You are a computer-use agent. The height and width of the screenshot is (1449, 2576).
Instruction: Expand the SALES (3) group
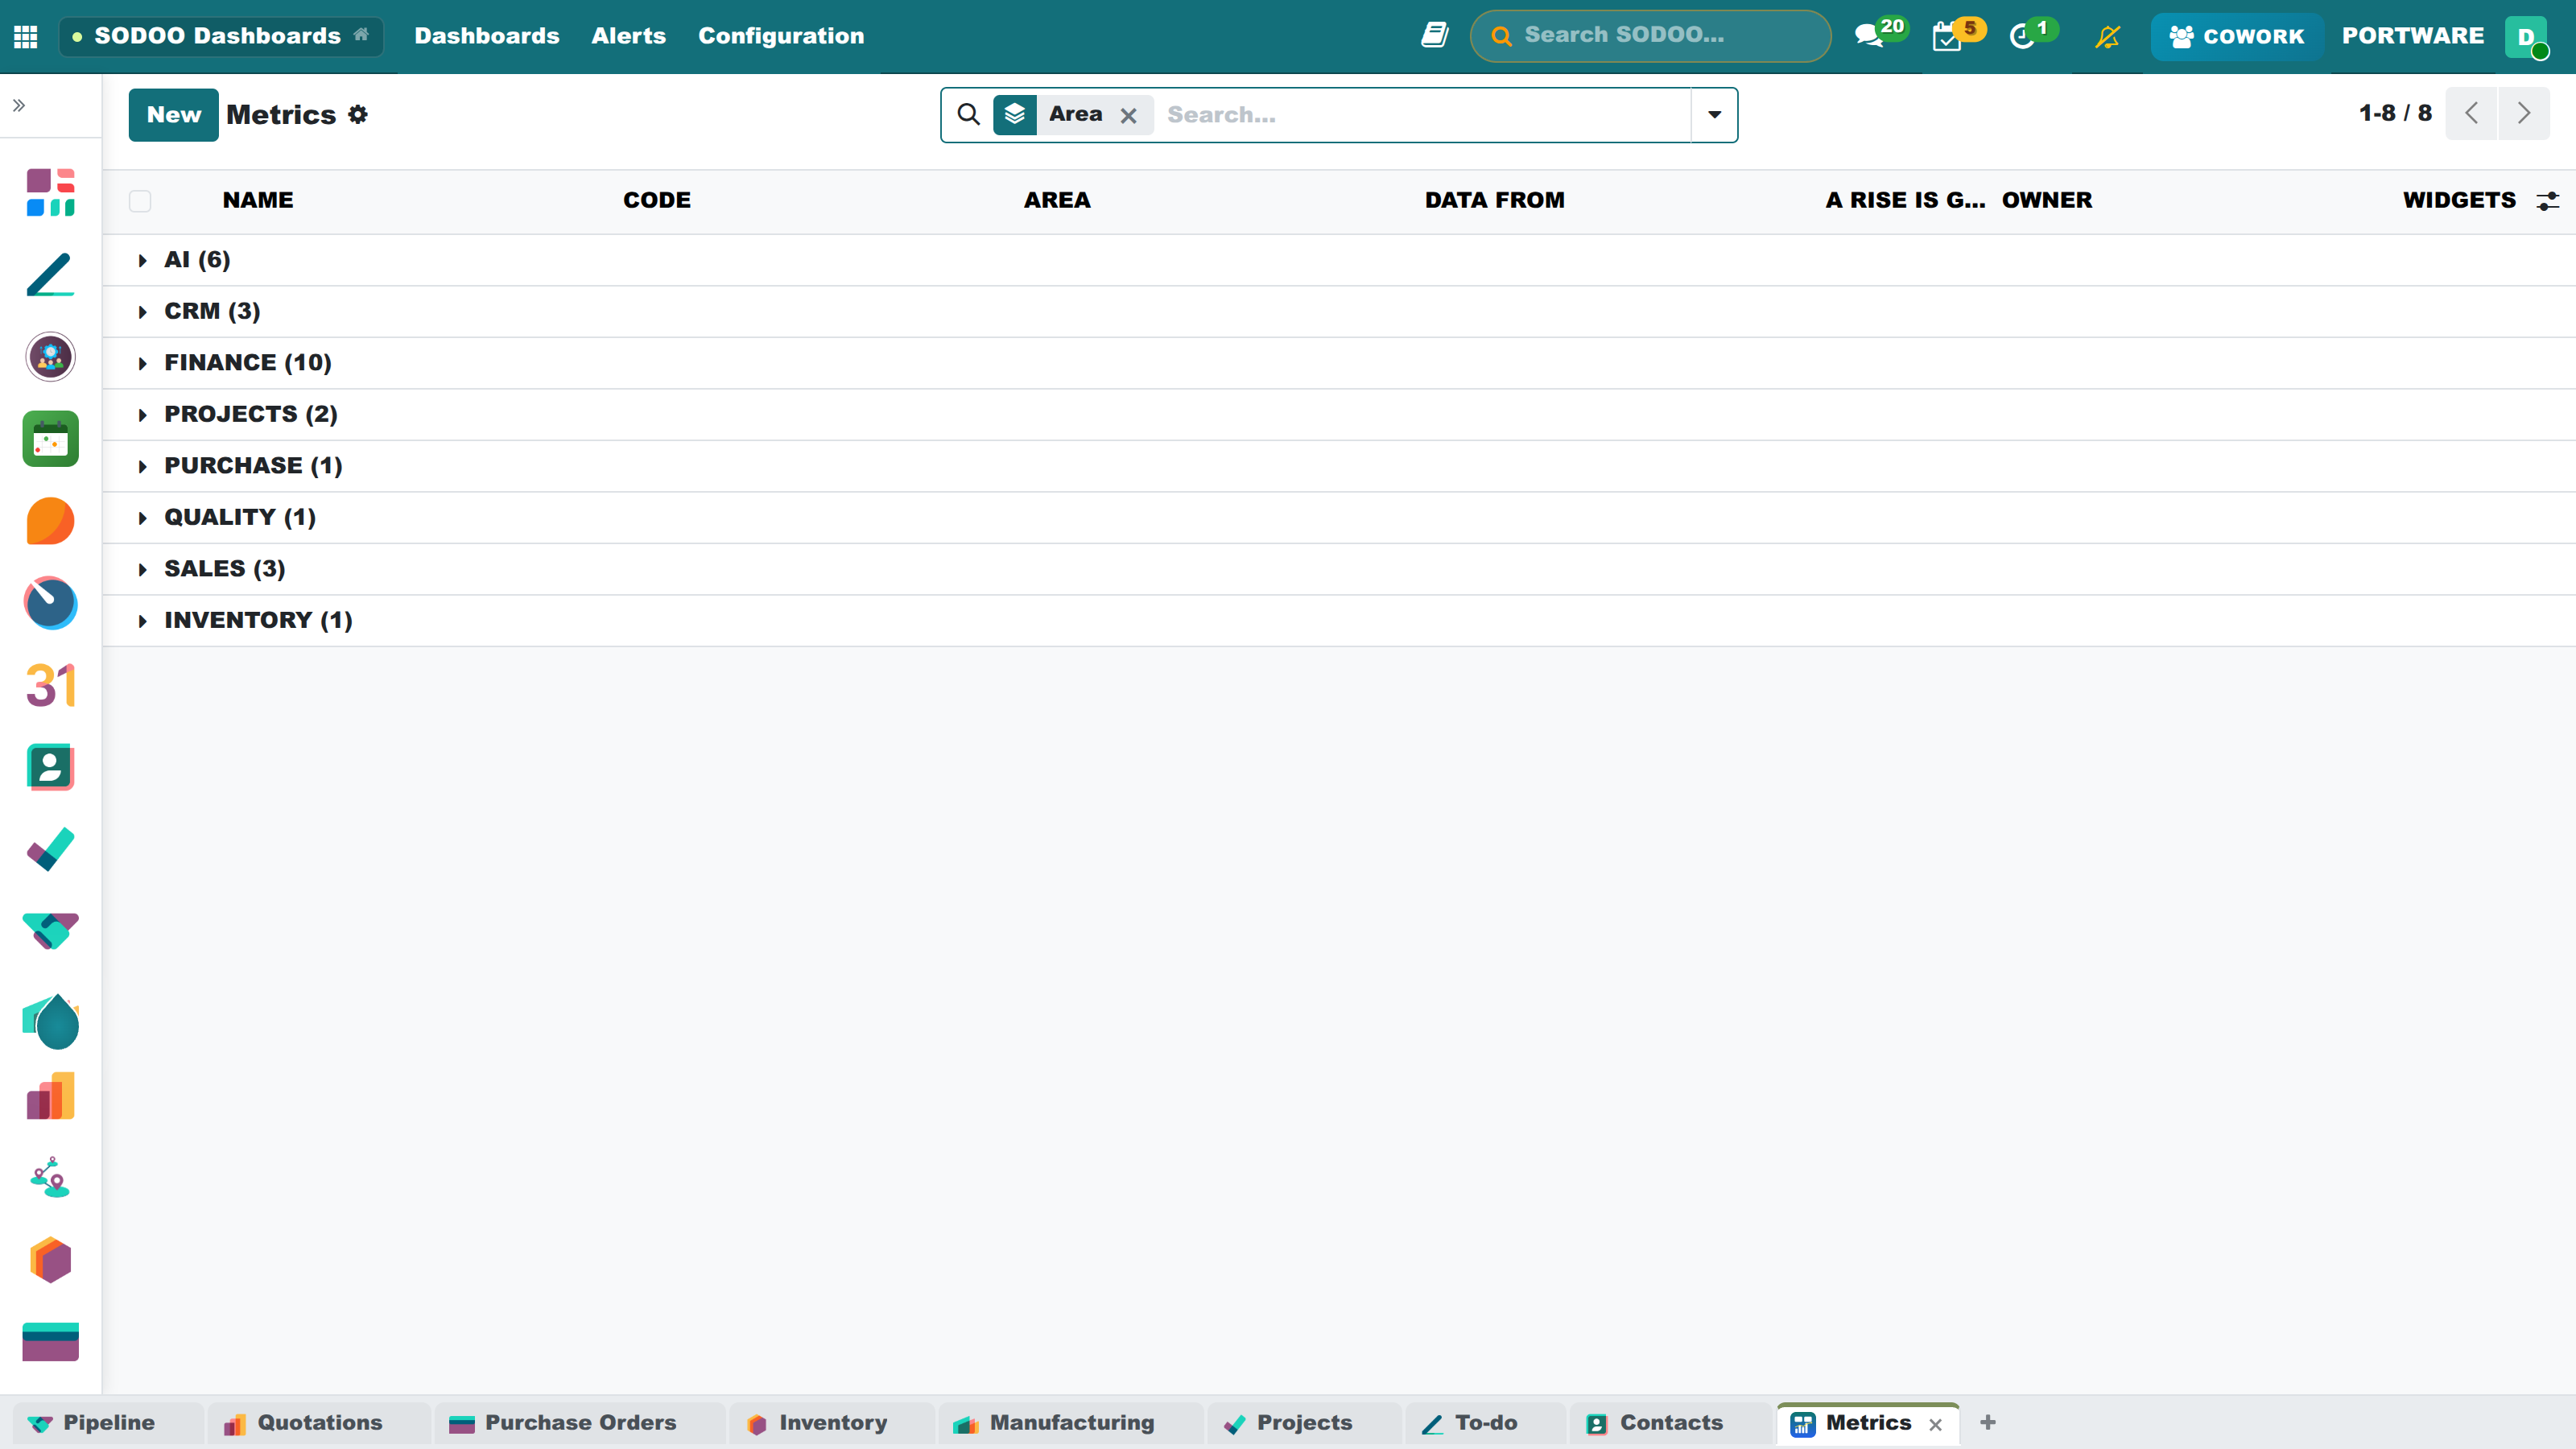tap(1338, 569)
